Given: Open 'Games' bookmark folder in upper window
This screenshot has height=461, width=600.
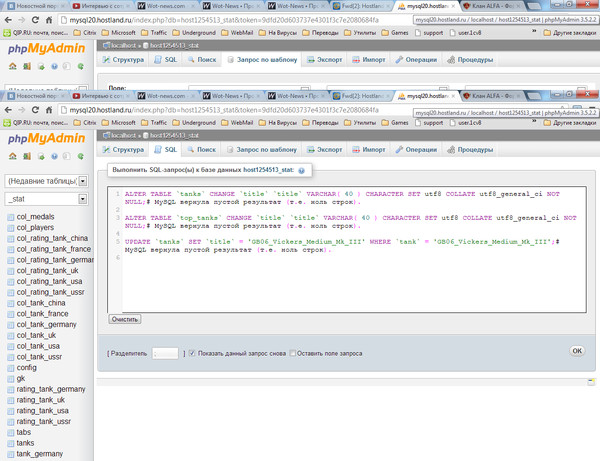Looking at the screenshot, I should click(395, 33).
